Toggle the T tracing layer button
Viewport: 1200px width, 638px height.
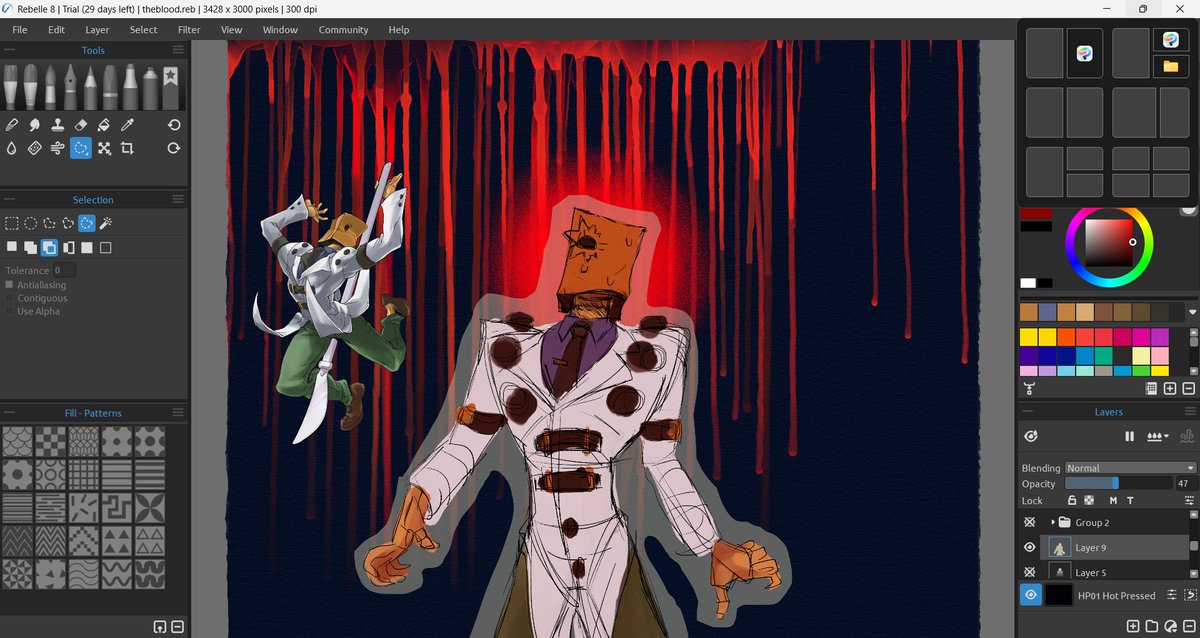point(1130,500)
